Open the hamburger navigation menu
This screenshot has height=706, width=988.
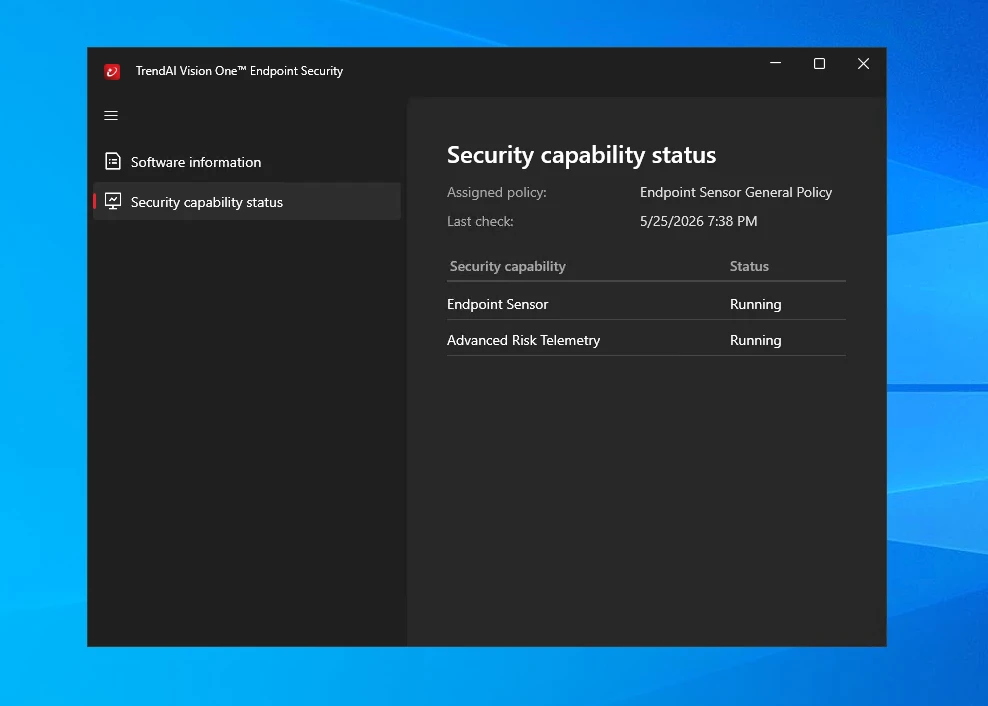pyautogui.click(x=111, y=115)
